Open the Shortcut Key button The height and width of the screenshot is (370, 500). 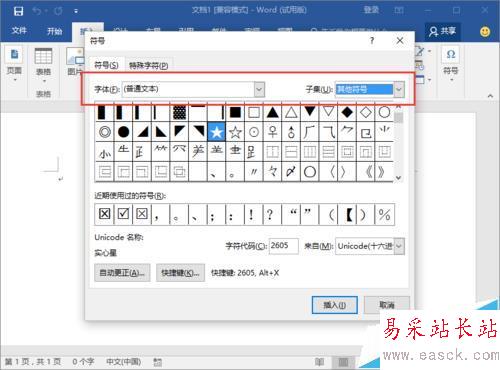pos(180,273)
